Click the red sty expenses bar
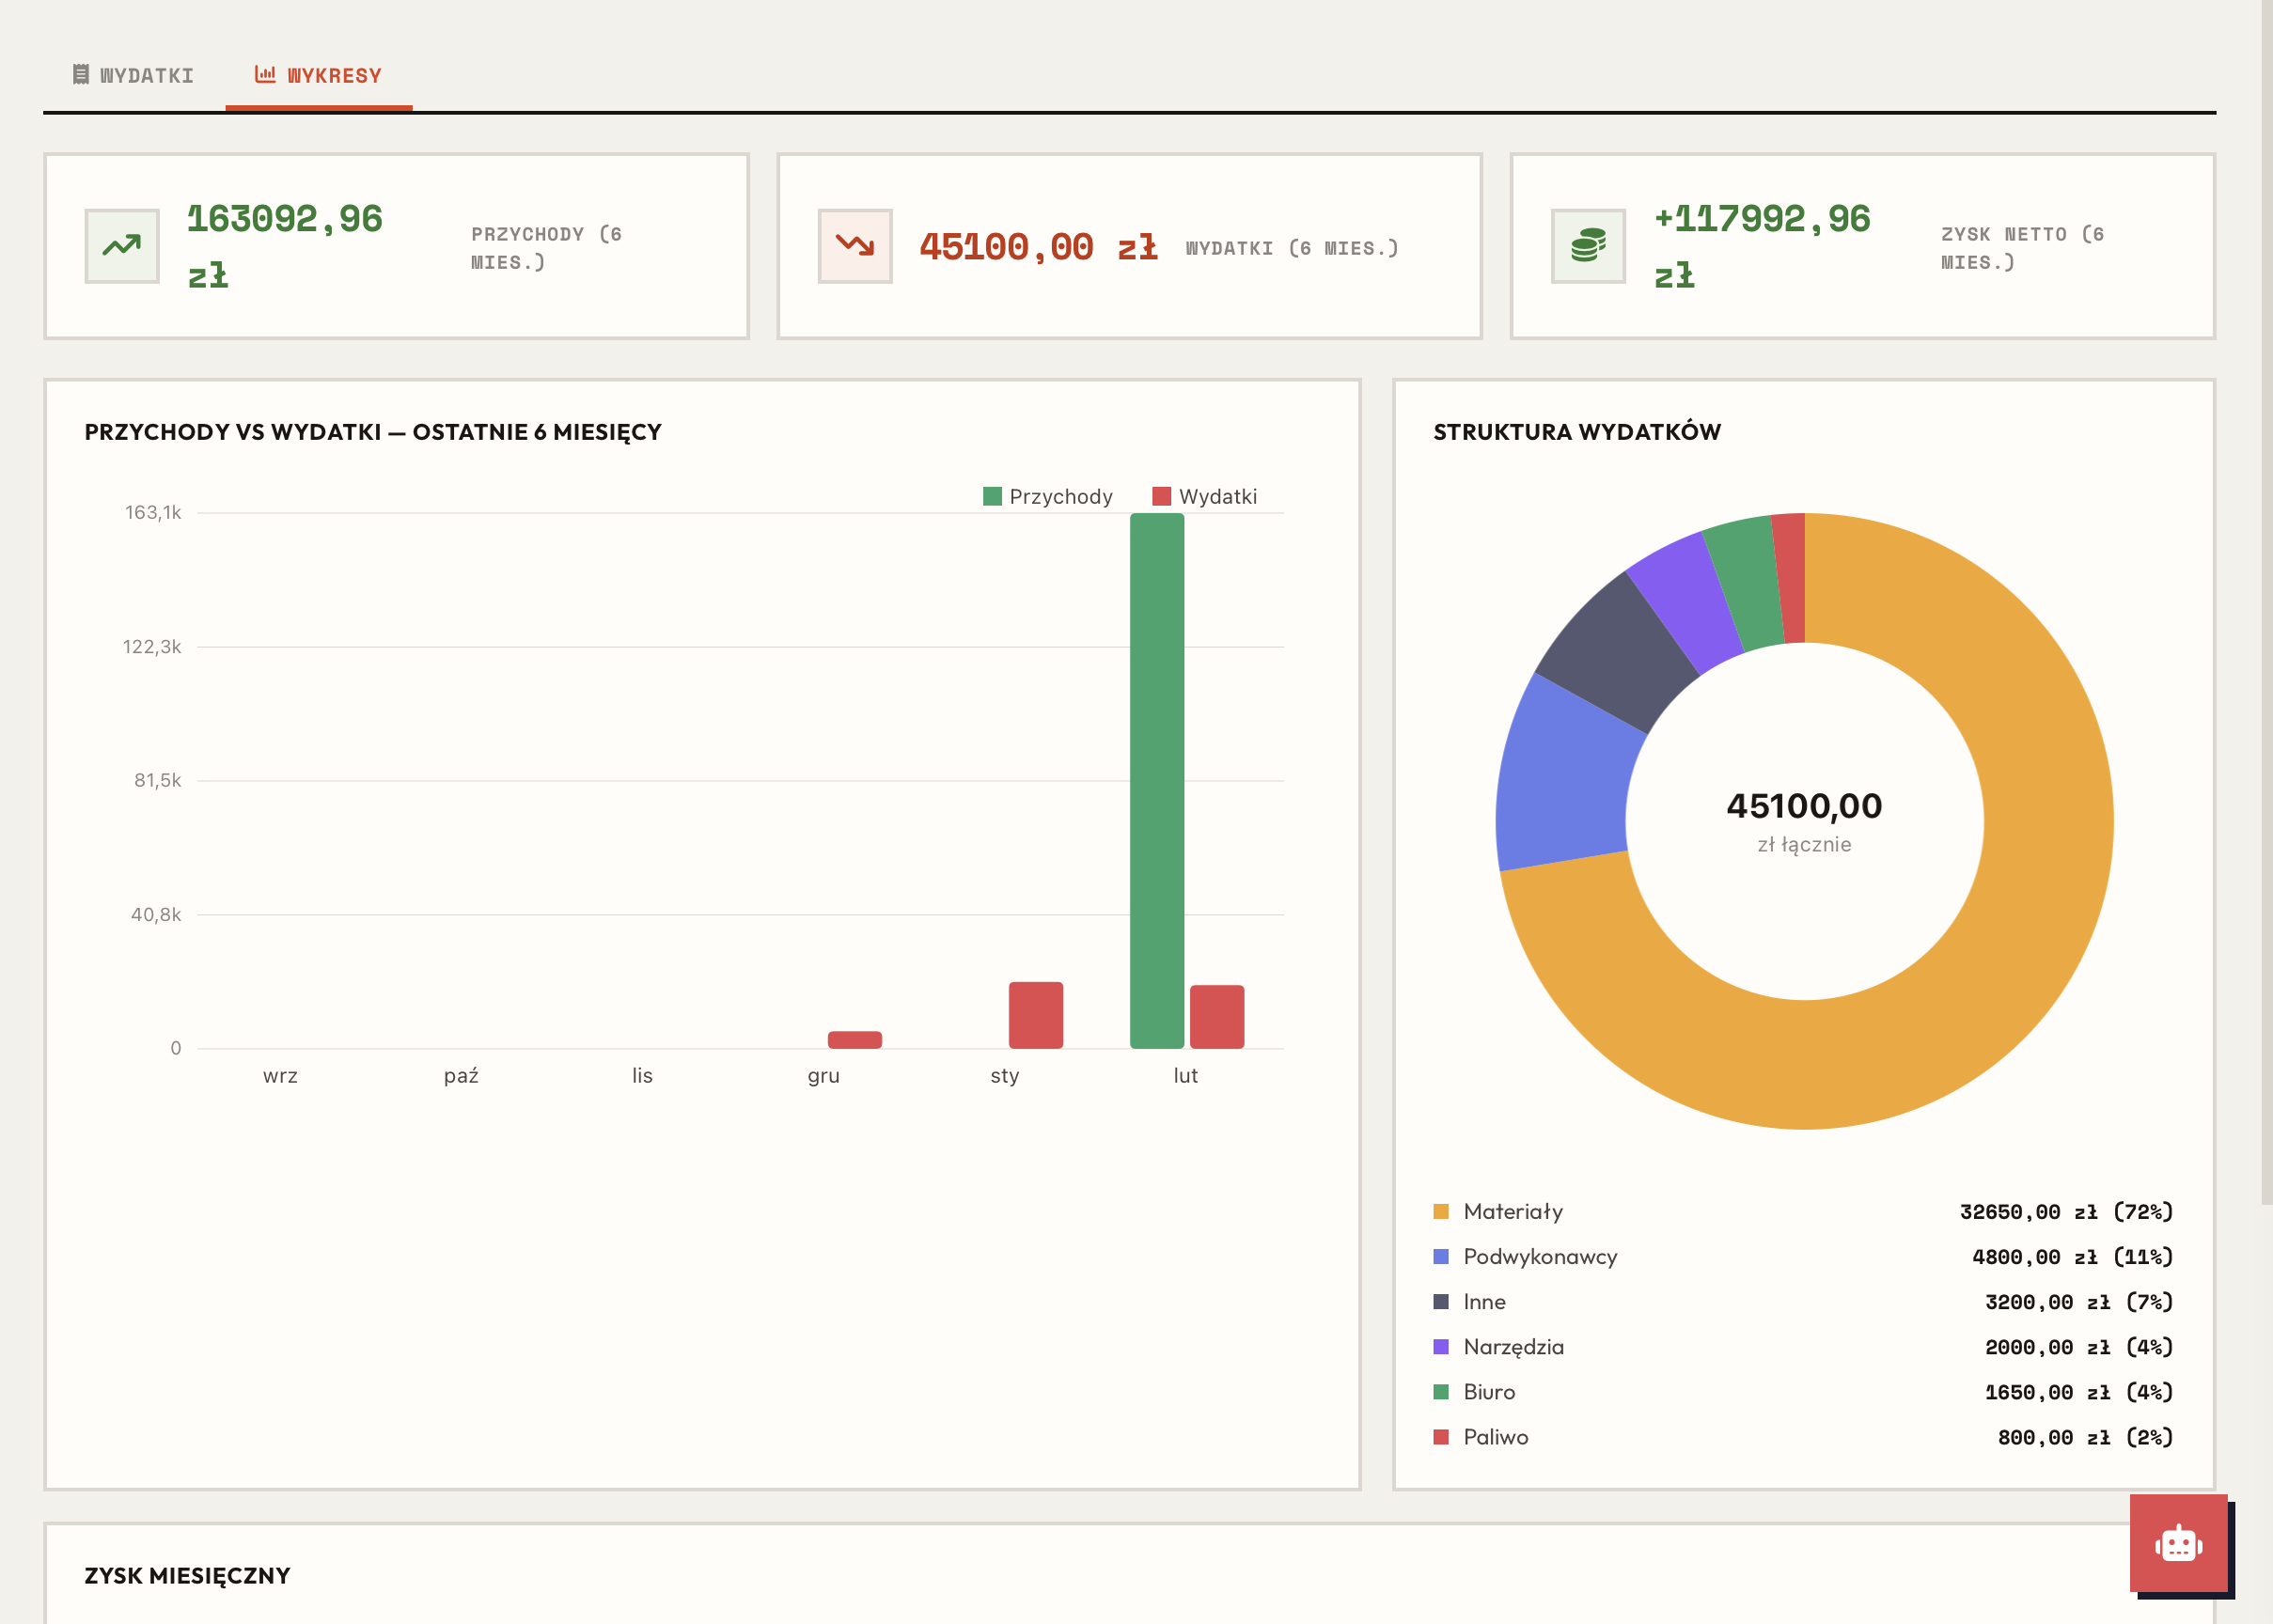This screenshot has height=1624, width=2273. [1035, 1015]
